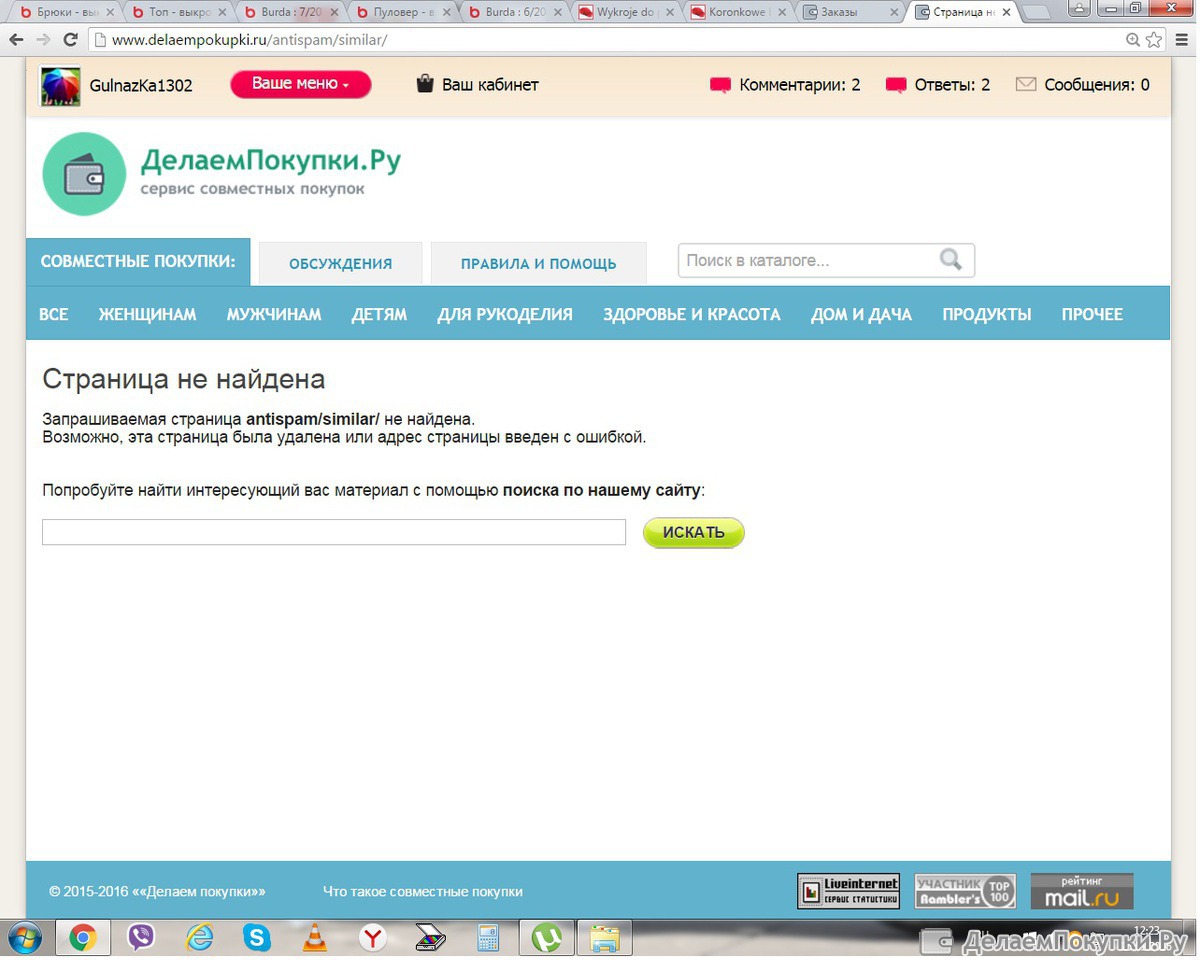
Task: Click the browser back arrow
Action: [x=17, y=40]
